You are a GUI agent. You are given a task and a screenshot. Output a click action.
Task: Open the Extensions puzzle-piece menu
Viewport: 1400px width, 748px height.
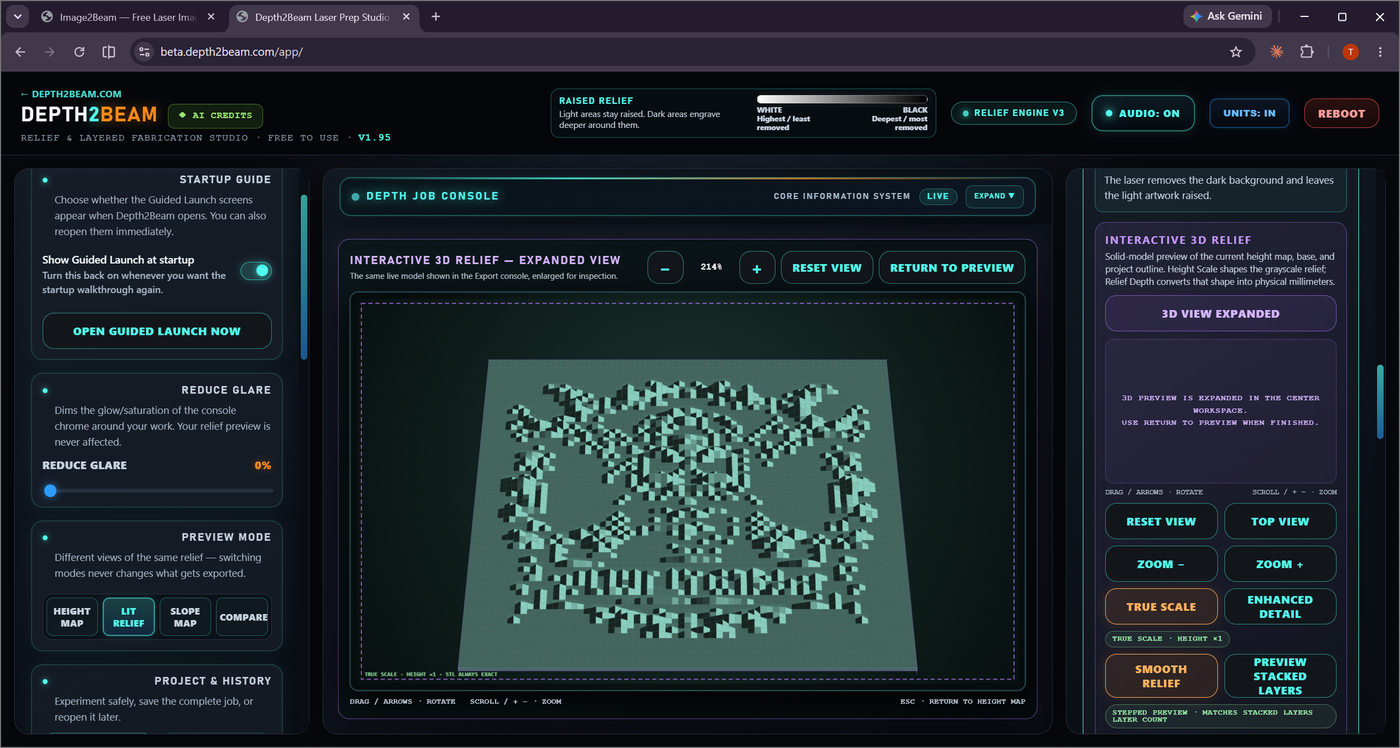click(x=1307, y=52)
